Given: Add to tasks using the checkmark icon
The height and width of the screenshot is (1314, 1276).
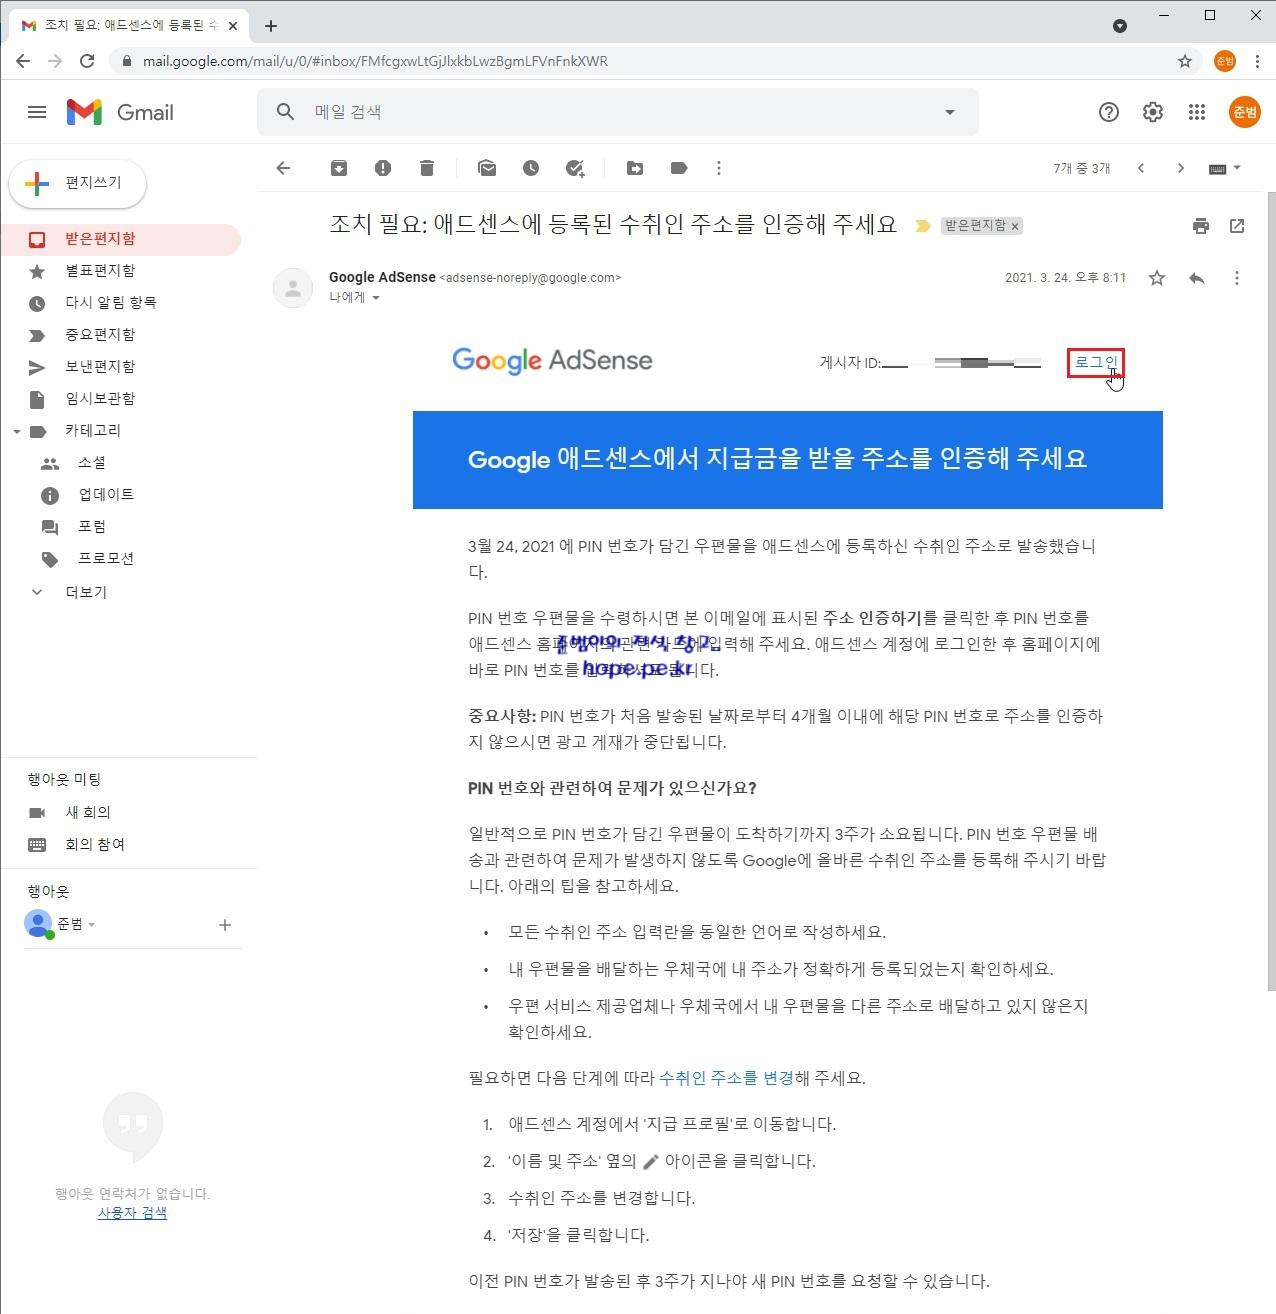Looking at the screenshot, I should (575, 168).
